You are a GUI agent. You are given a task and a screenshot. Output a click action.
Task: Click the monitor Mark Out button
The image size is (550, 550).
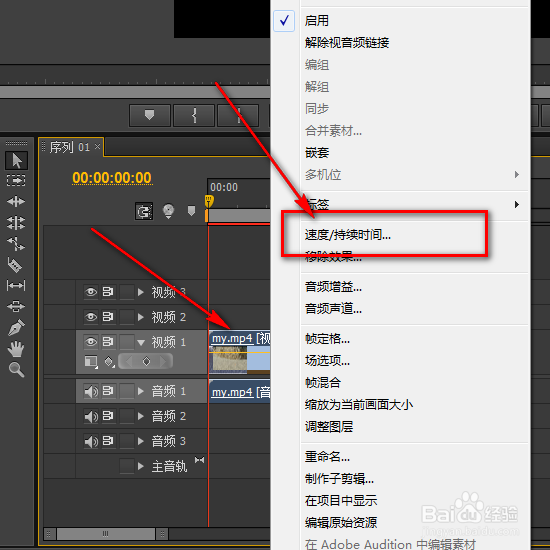point(238,115)
